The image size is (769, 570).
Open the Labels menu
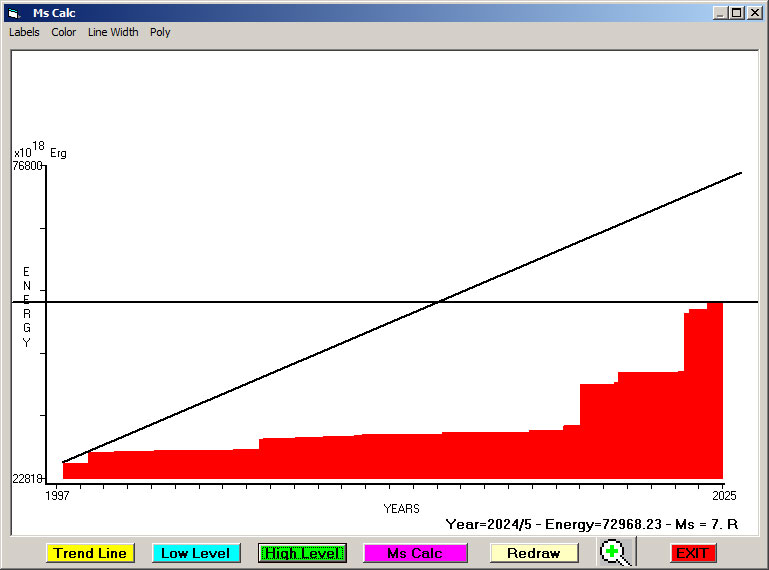pos(24,32)
